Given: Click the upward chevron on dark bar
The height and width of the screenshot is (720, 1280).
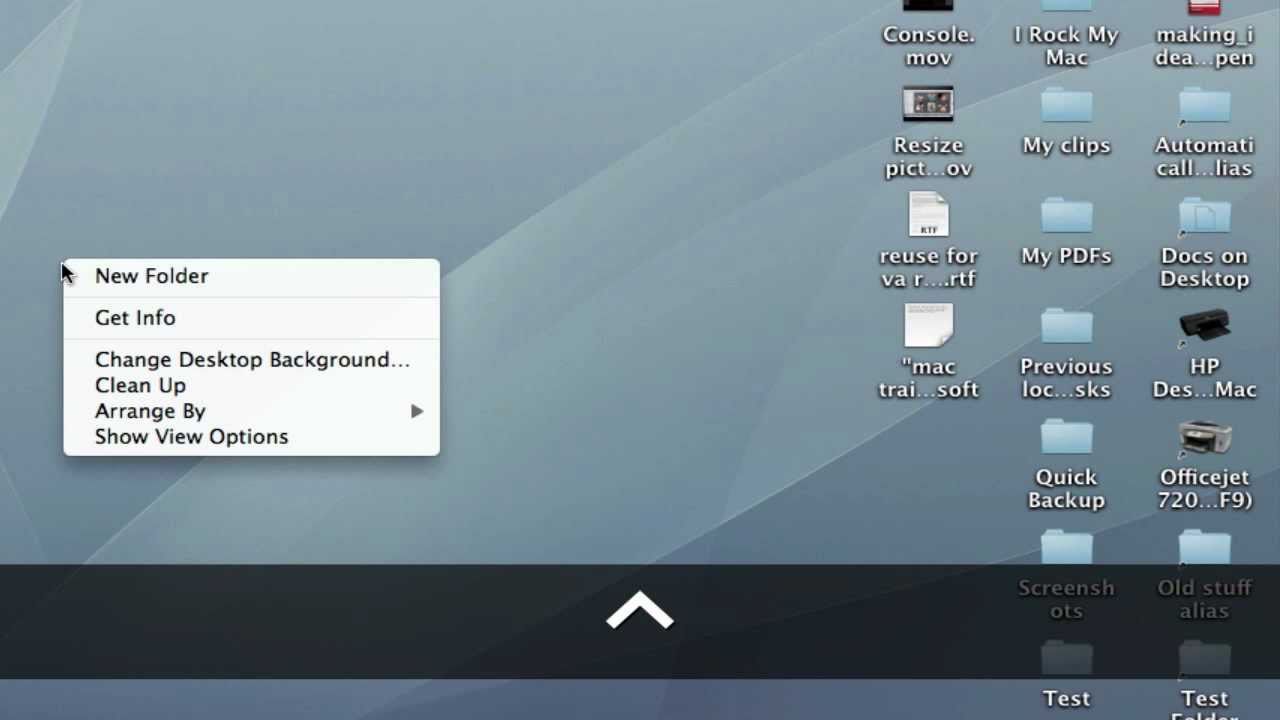Looking at the screenshot, I should click(640, 611).
